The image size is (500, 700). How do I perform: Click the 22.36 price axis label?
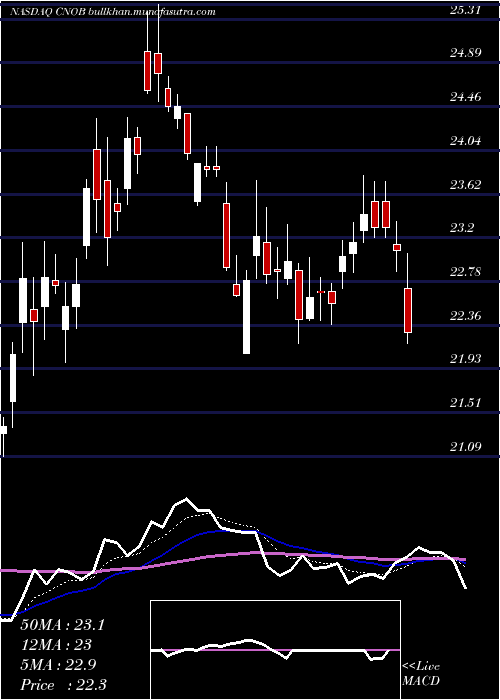pyautogui.click(x=466, y=316)
